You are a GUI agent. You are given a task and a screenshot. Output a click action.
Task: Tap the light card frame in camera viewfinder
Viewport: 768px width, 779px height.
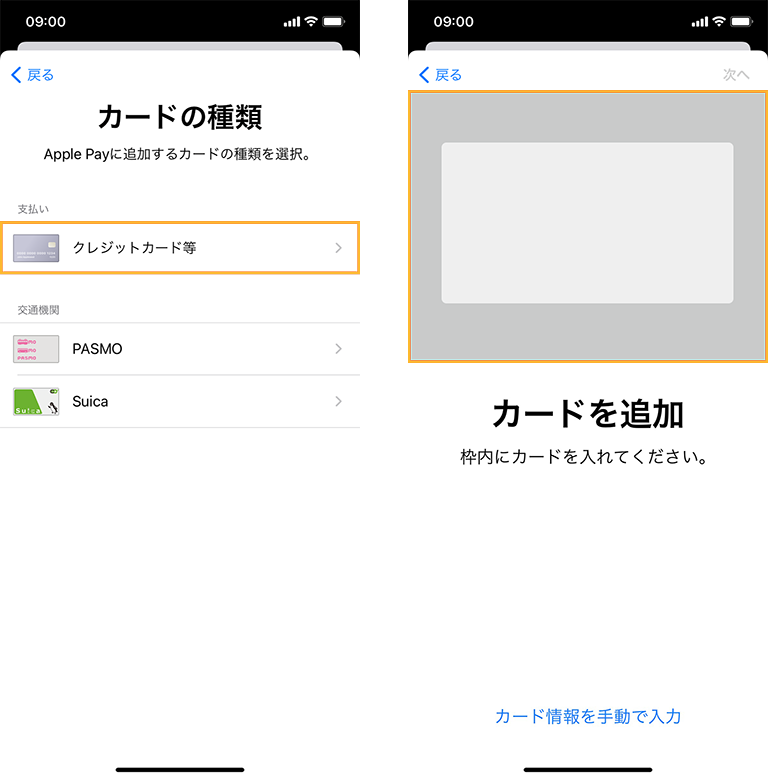point(587,223)
